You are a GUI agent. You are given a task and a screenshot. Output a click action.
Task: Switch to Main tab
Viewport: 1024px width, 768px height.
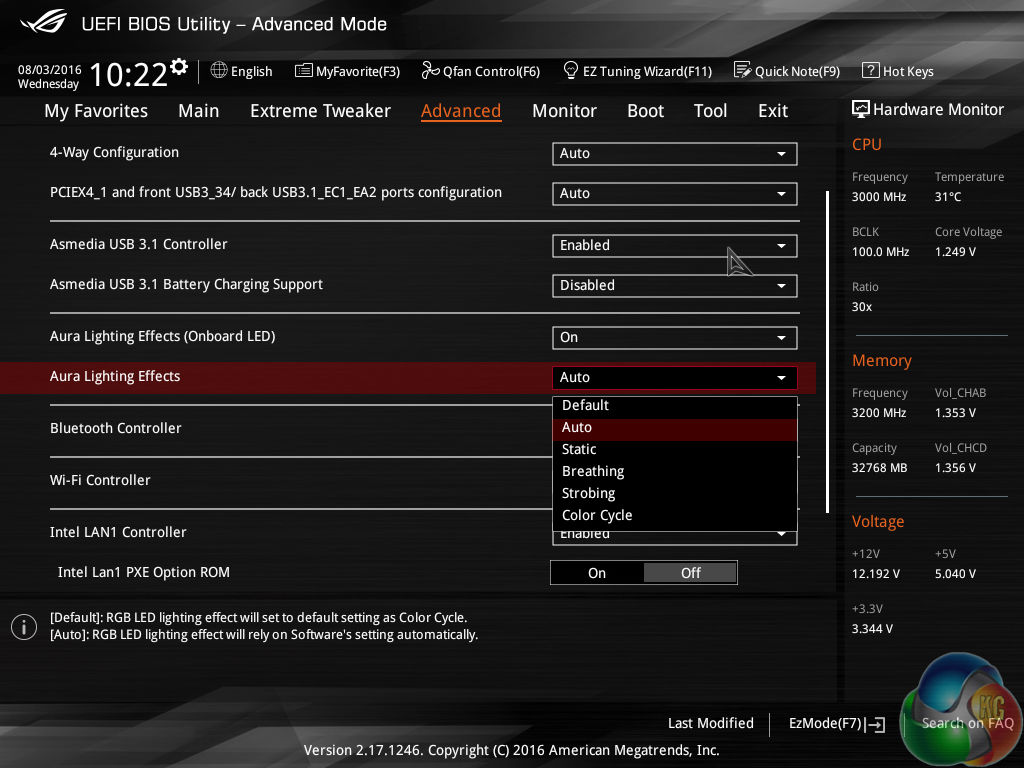pyautogui.click(x=199, y=111)
